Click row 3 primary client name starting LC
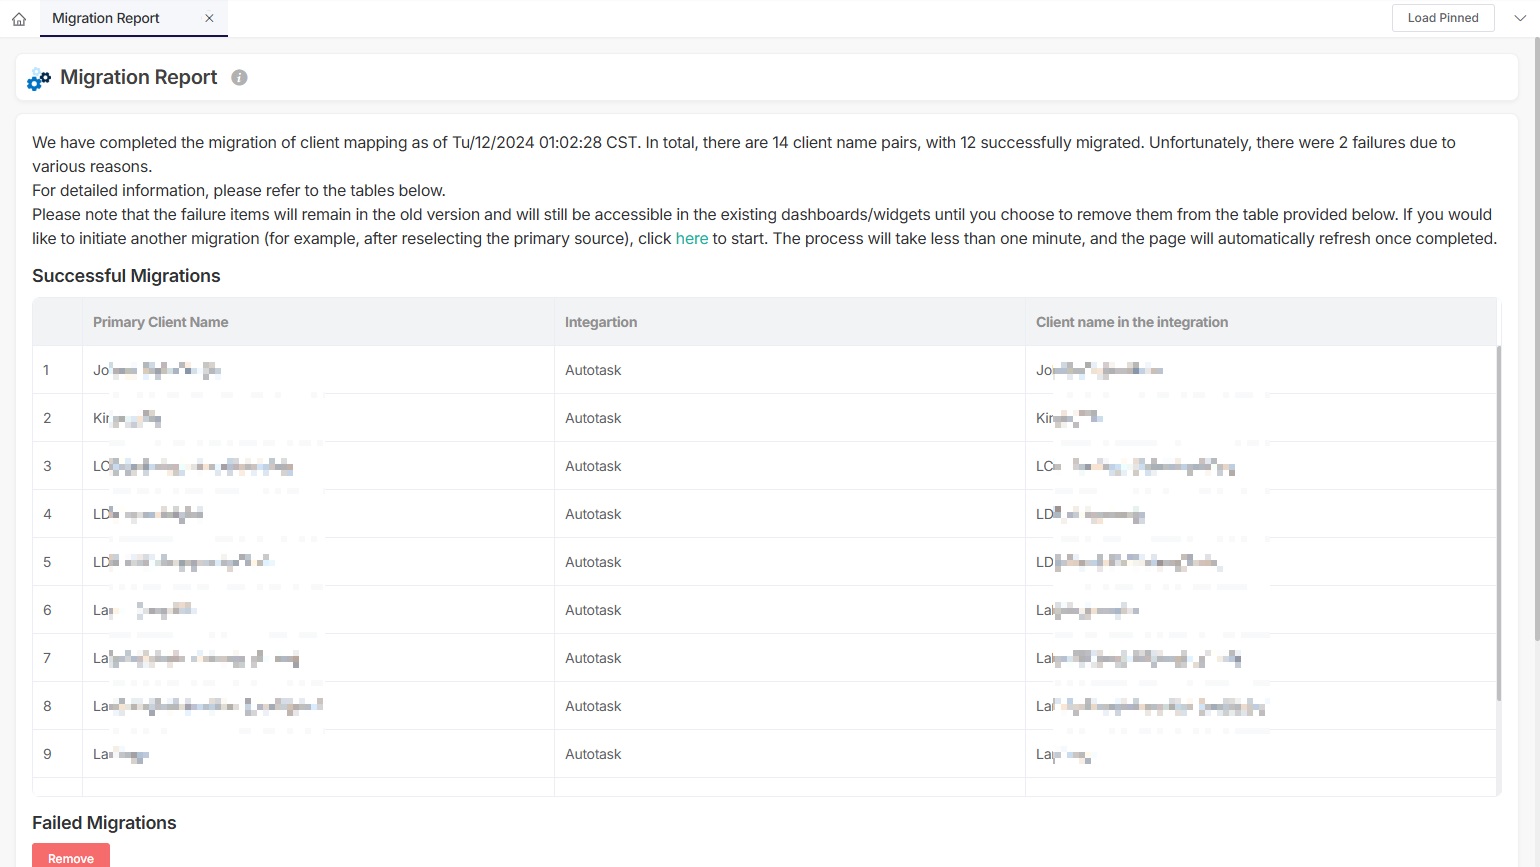 [x=193, y=466]
